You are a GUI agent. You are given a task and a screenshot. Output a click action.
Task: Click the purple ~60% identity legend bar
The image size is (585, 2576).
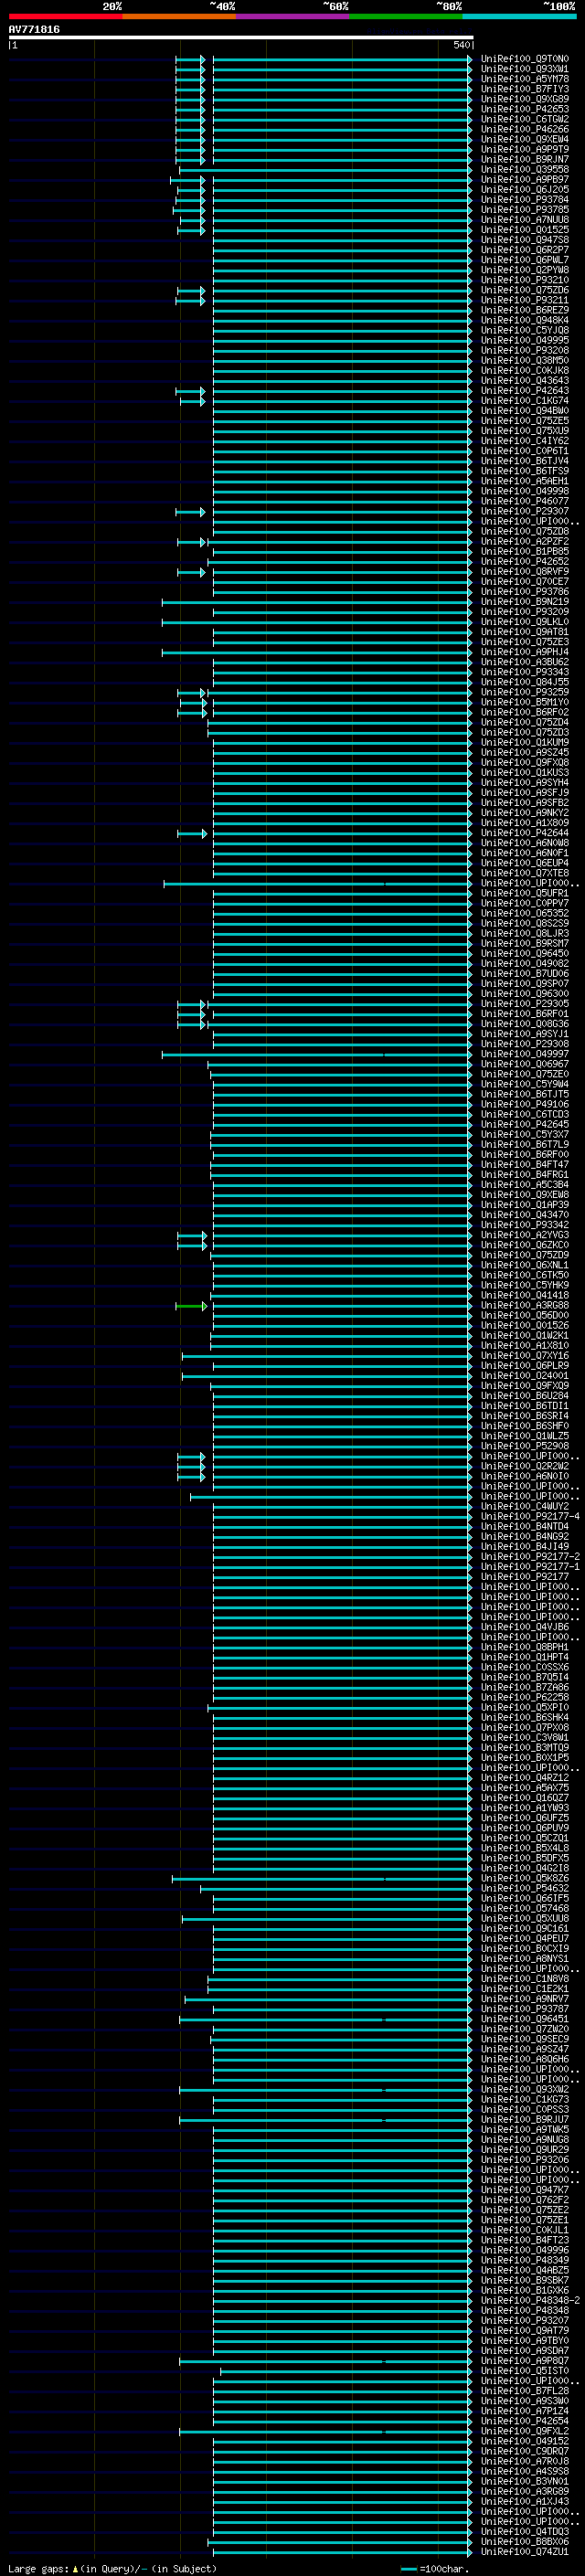pyautogui.click(x=293, y=16)
